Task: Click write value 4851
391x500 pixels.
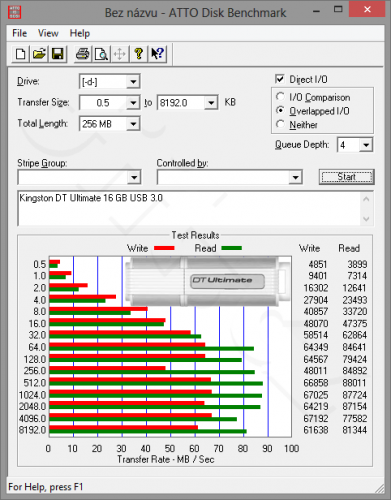Action: [317, 264]
